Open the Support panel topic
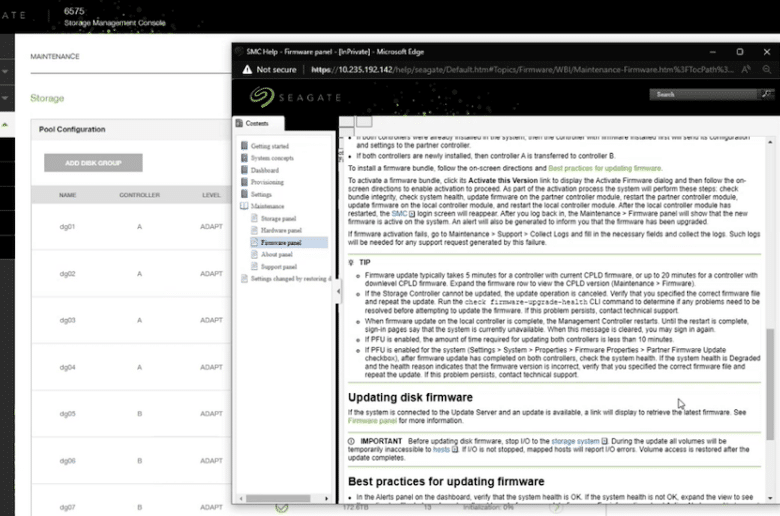The image size is (780, 516). [279, 267]
